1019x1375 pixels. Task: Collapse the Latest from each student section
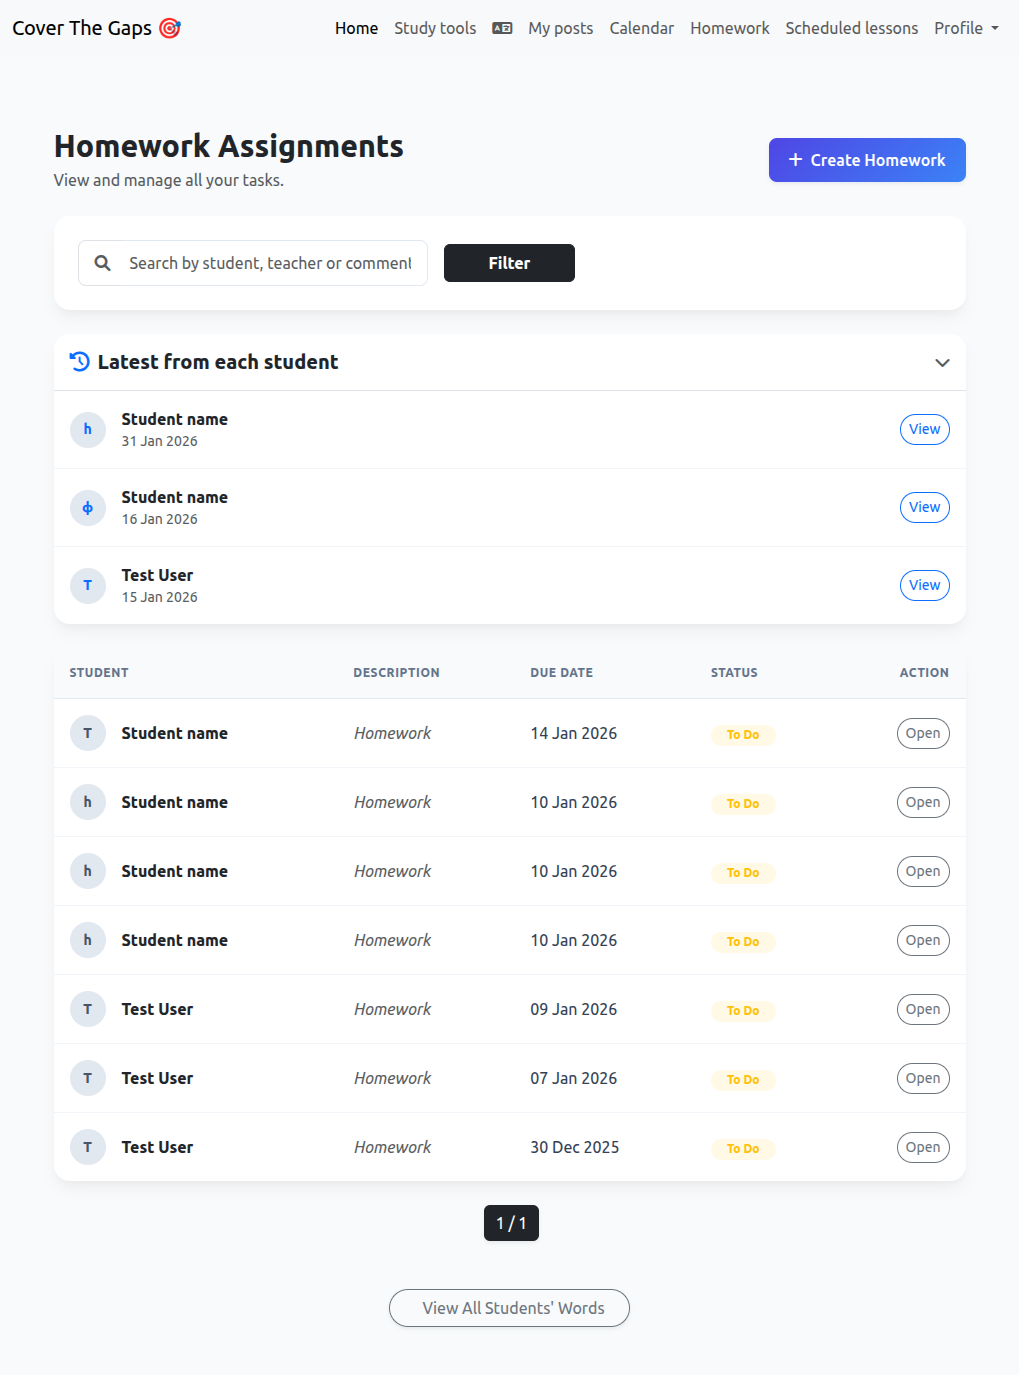(x=941, y=362)
